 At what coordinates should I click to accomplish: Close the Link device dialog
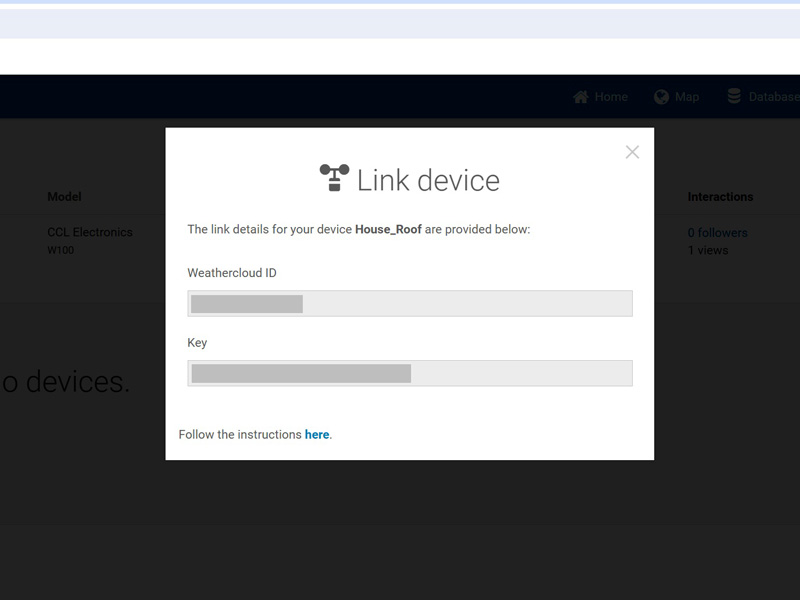(x=632, y=152)
